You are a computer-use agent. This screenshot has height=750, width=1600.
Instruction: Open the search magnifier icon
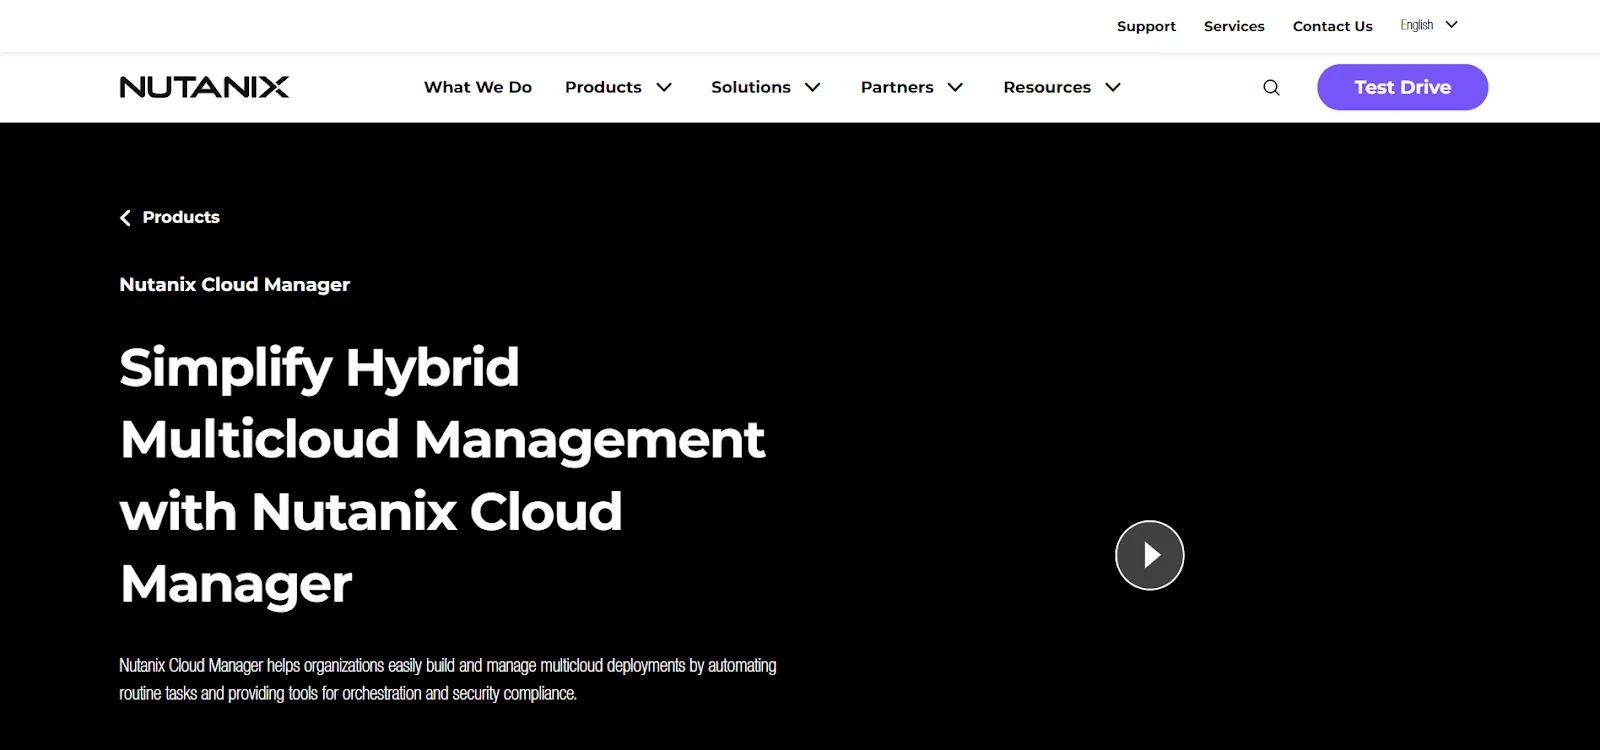pyautogui.click(x=1271, y=87)
